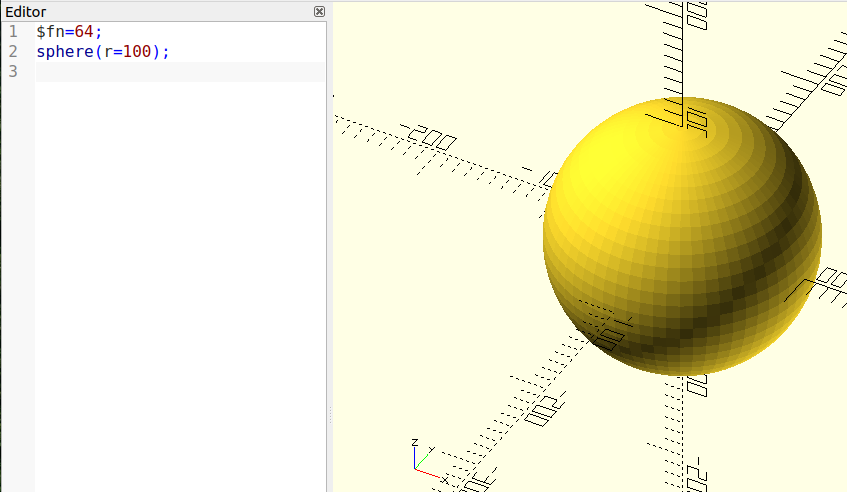This screenshot has width=847, height=492.
Task: Click the red X axis arrow
Action: point(428,473)
